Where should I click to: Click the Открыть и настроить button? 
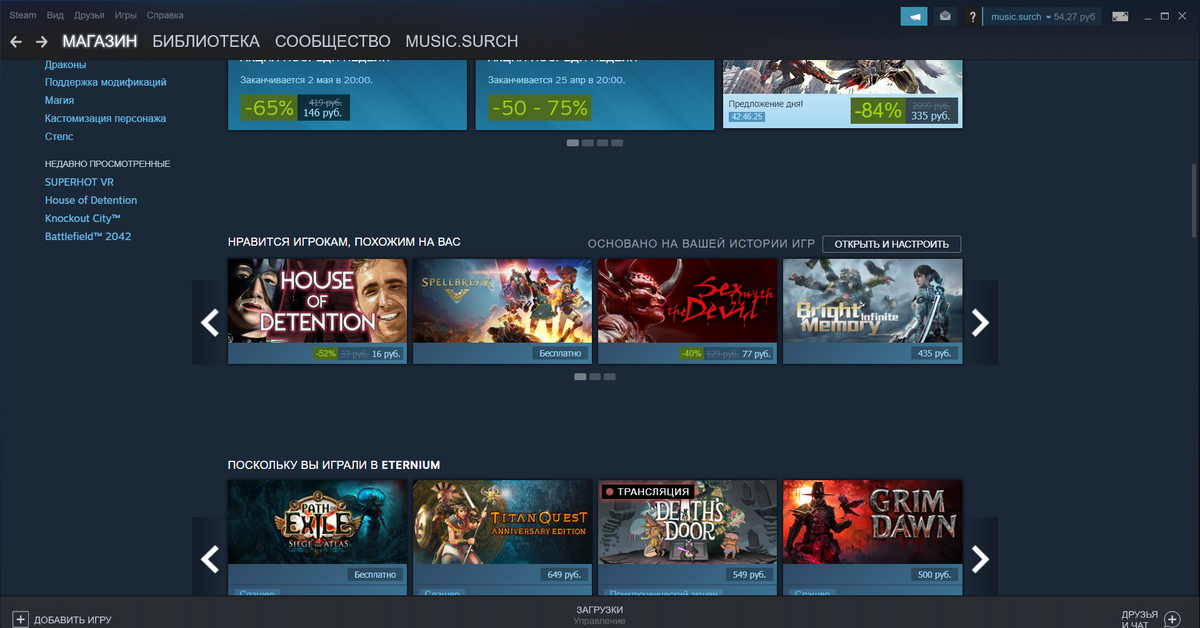point(892,244)
